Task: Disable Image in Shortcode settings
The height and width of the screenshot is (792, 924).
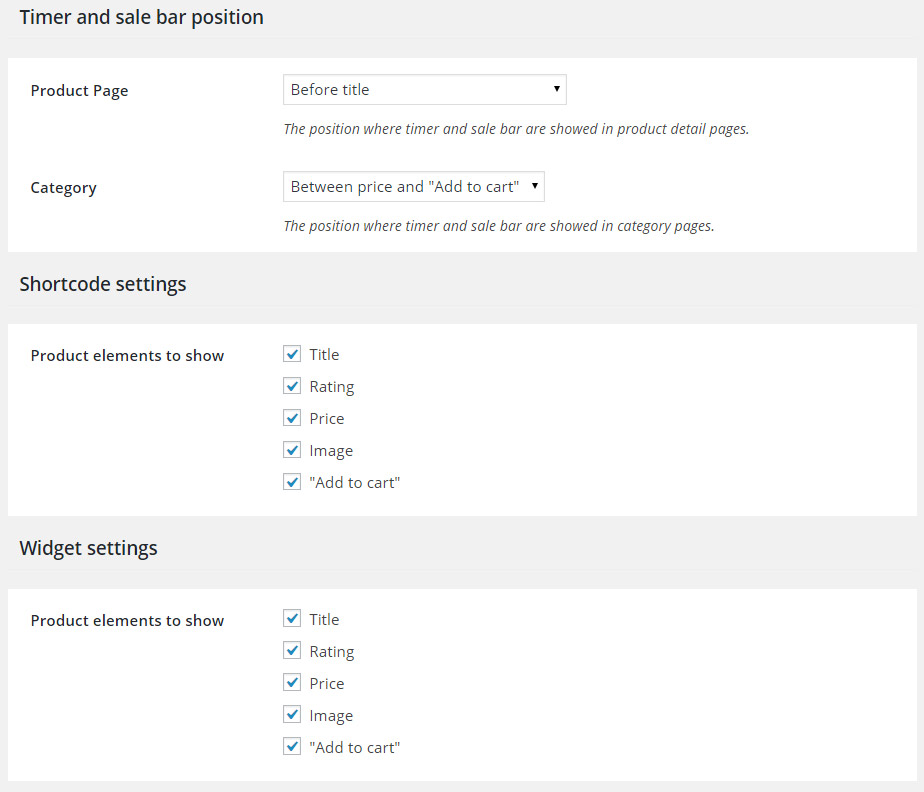Action: (x=292, y=450)
